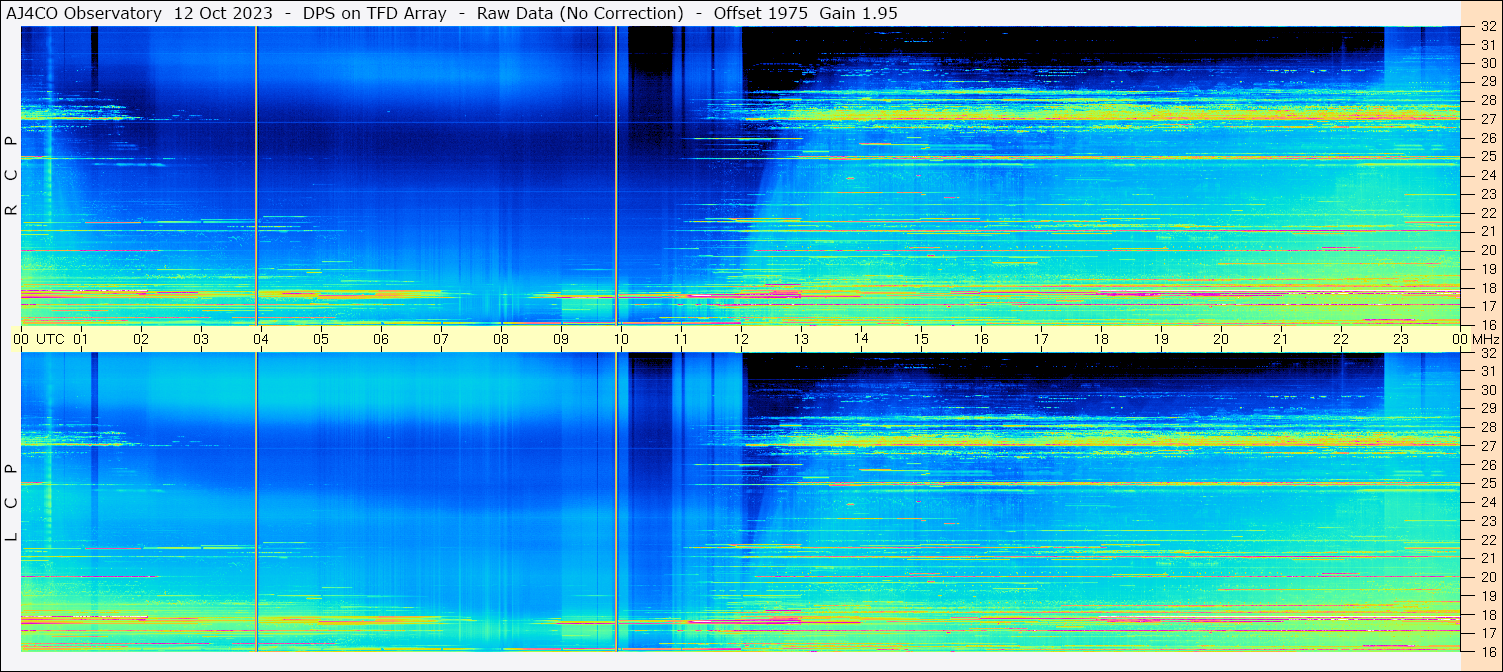The height and width of the screenshot is (672, 1503).
Task: Select the 25 MHz label on RCP panel
Action: point(1486,157)
